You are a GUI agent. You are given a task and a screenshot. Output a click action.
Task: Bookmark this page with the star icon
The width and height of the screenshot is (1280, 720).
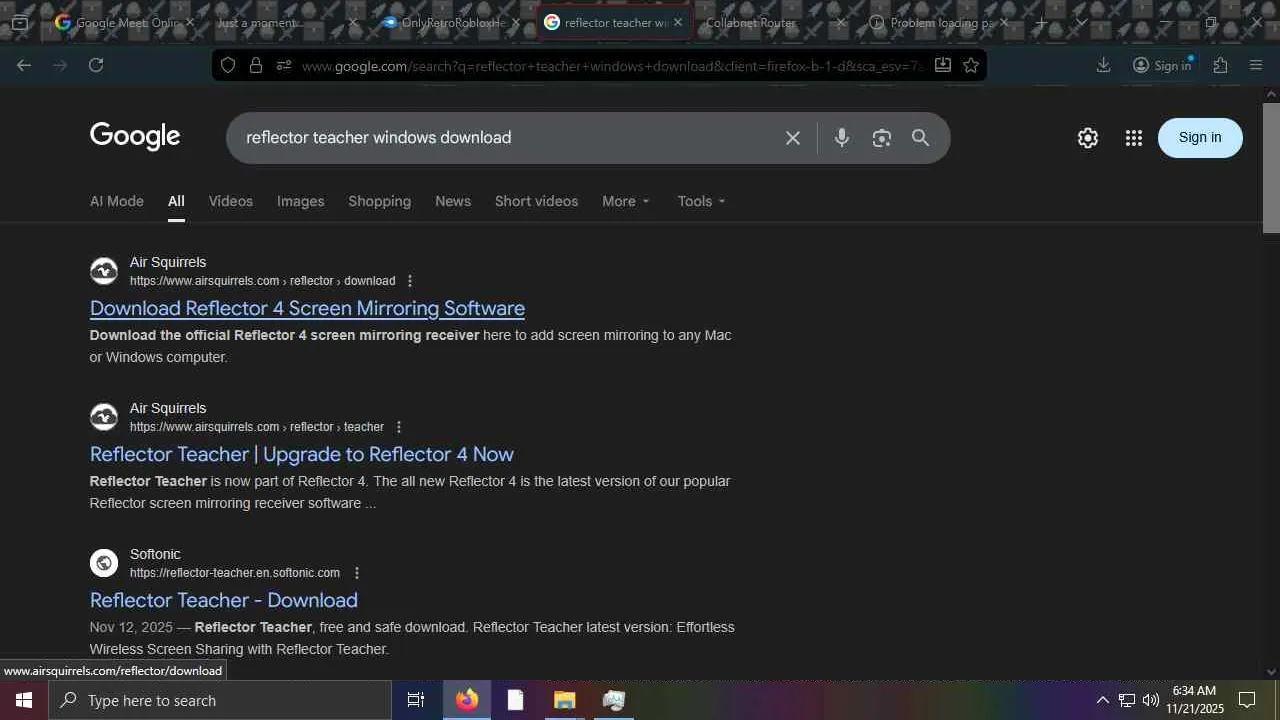click(x=971, y=65)
